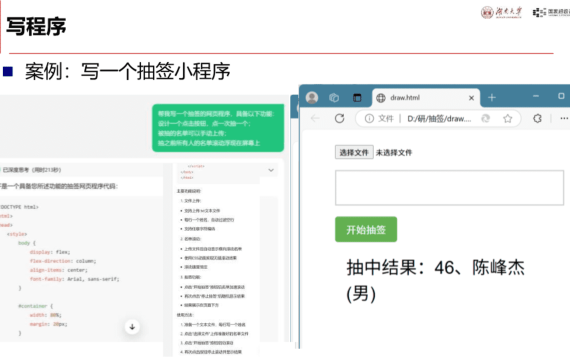Open the browser workspaces icon
Image resolution: width=570 pixels, height=360 pixels.
(x=334, y=97)
